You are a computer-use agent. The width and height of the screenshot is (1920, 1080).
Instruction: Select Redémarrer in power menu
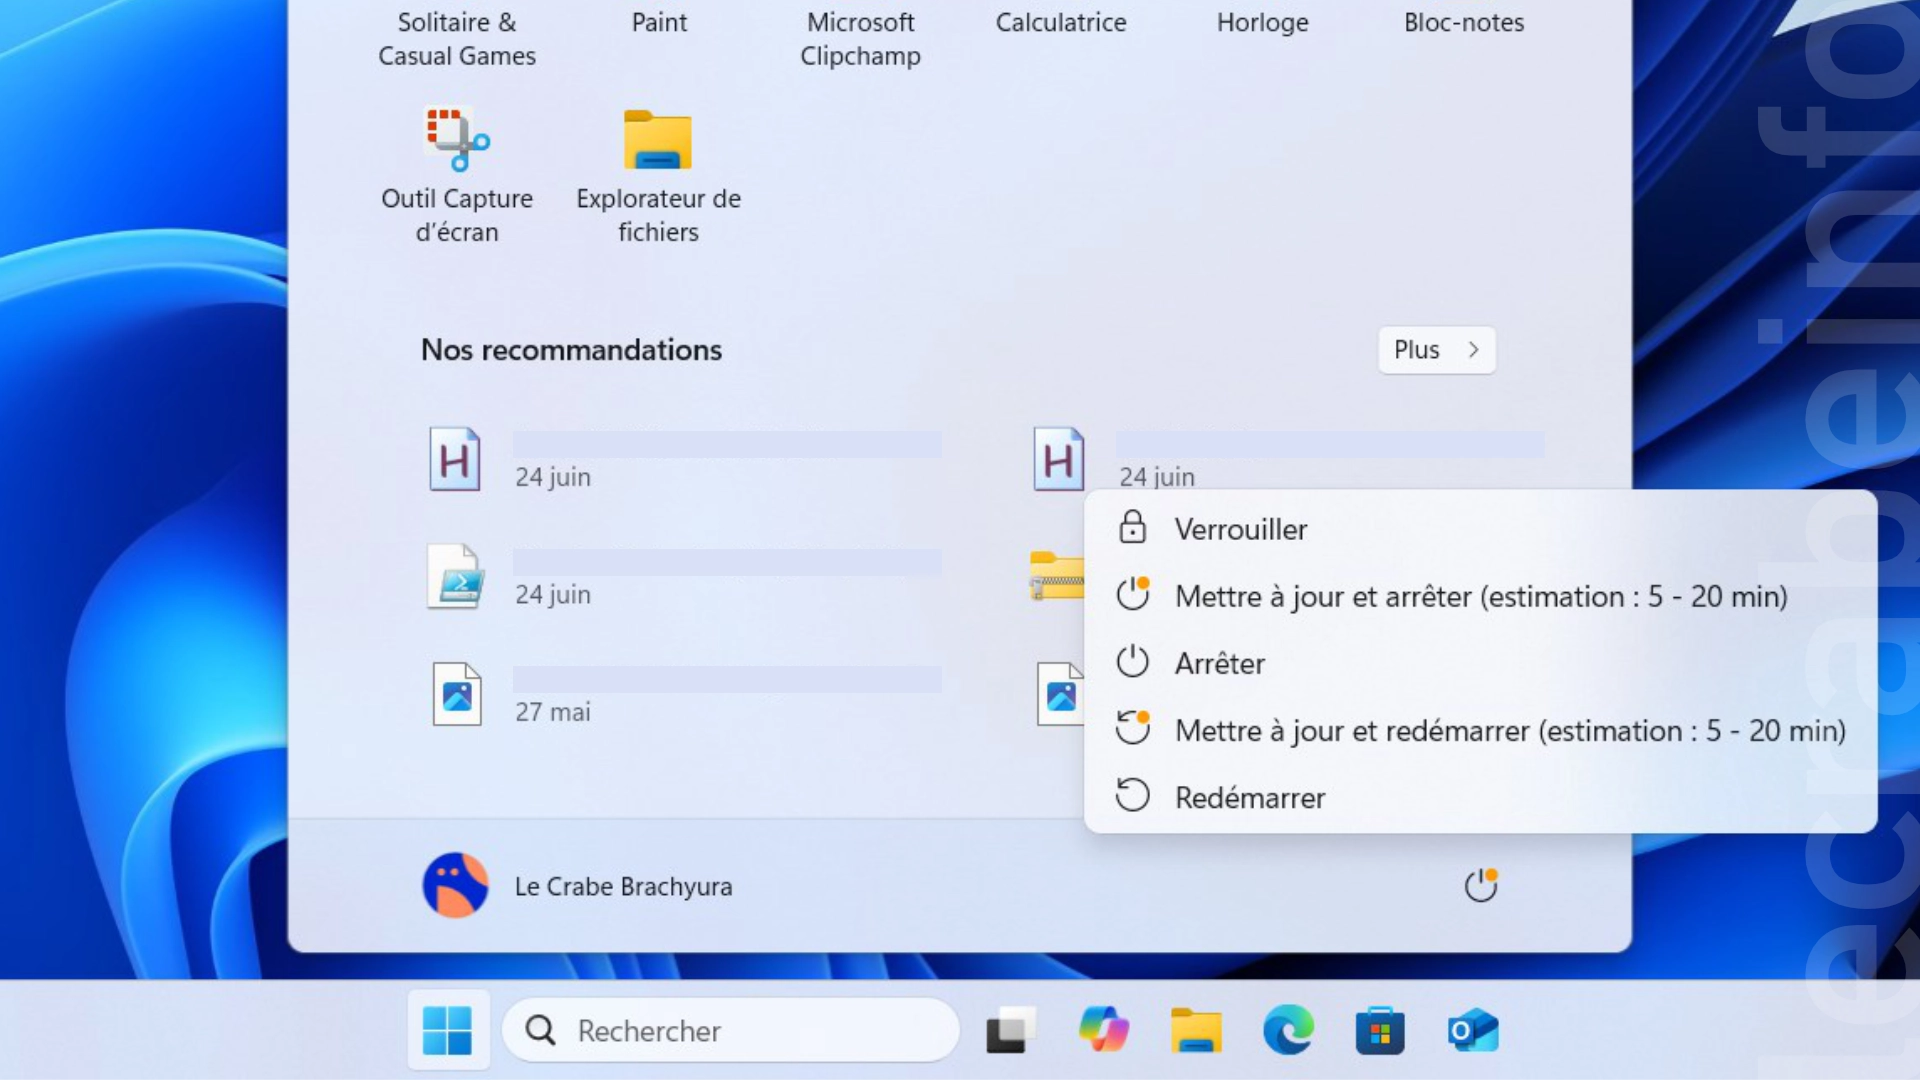coord(1249,797)
